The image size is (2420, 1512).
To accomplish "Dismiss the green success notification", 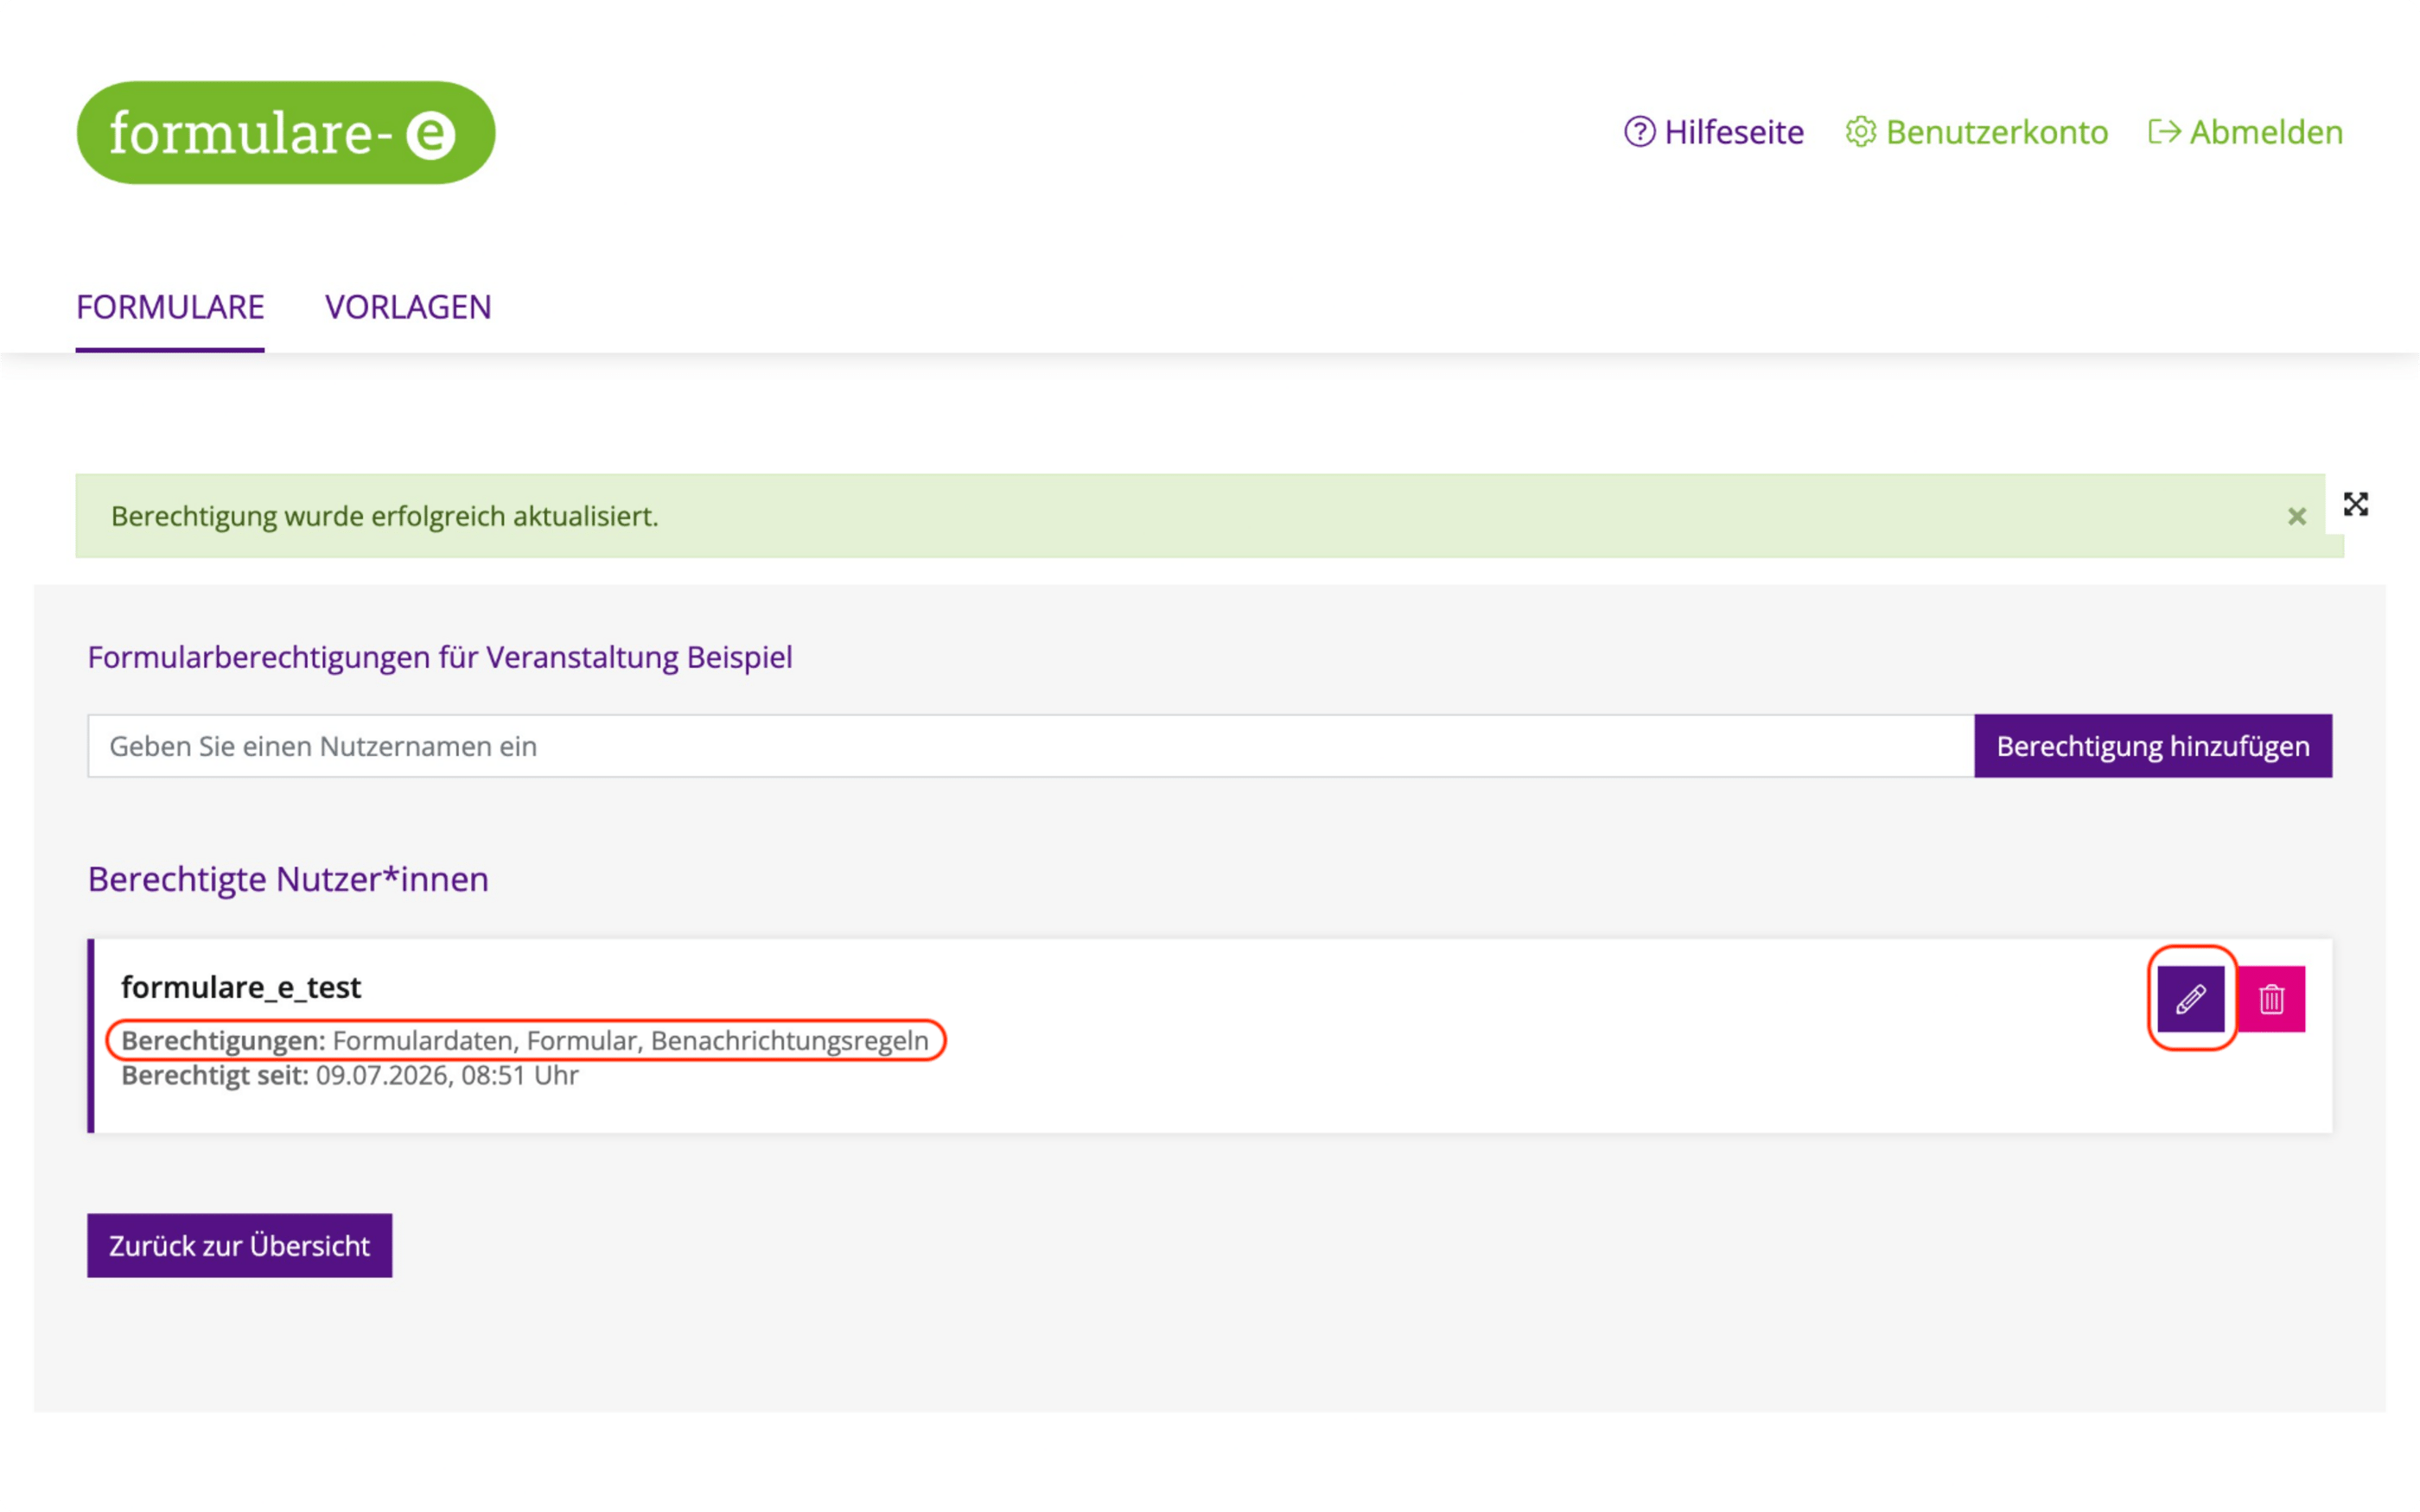I will [x=2297, y=516].
